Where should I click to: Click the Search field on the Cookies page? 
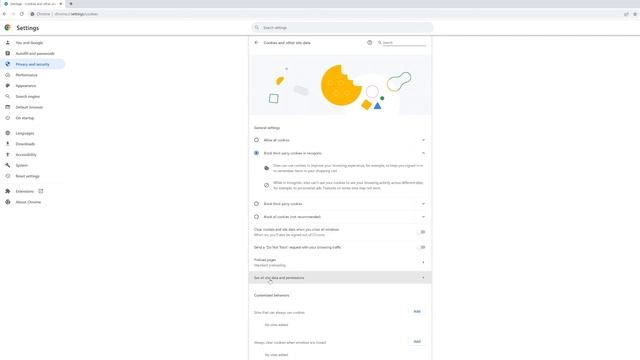pos(404,42)
